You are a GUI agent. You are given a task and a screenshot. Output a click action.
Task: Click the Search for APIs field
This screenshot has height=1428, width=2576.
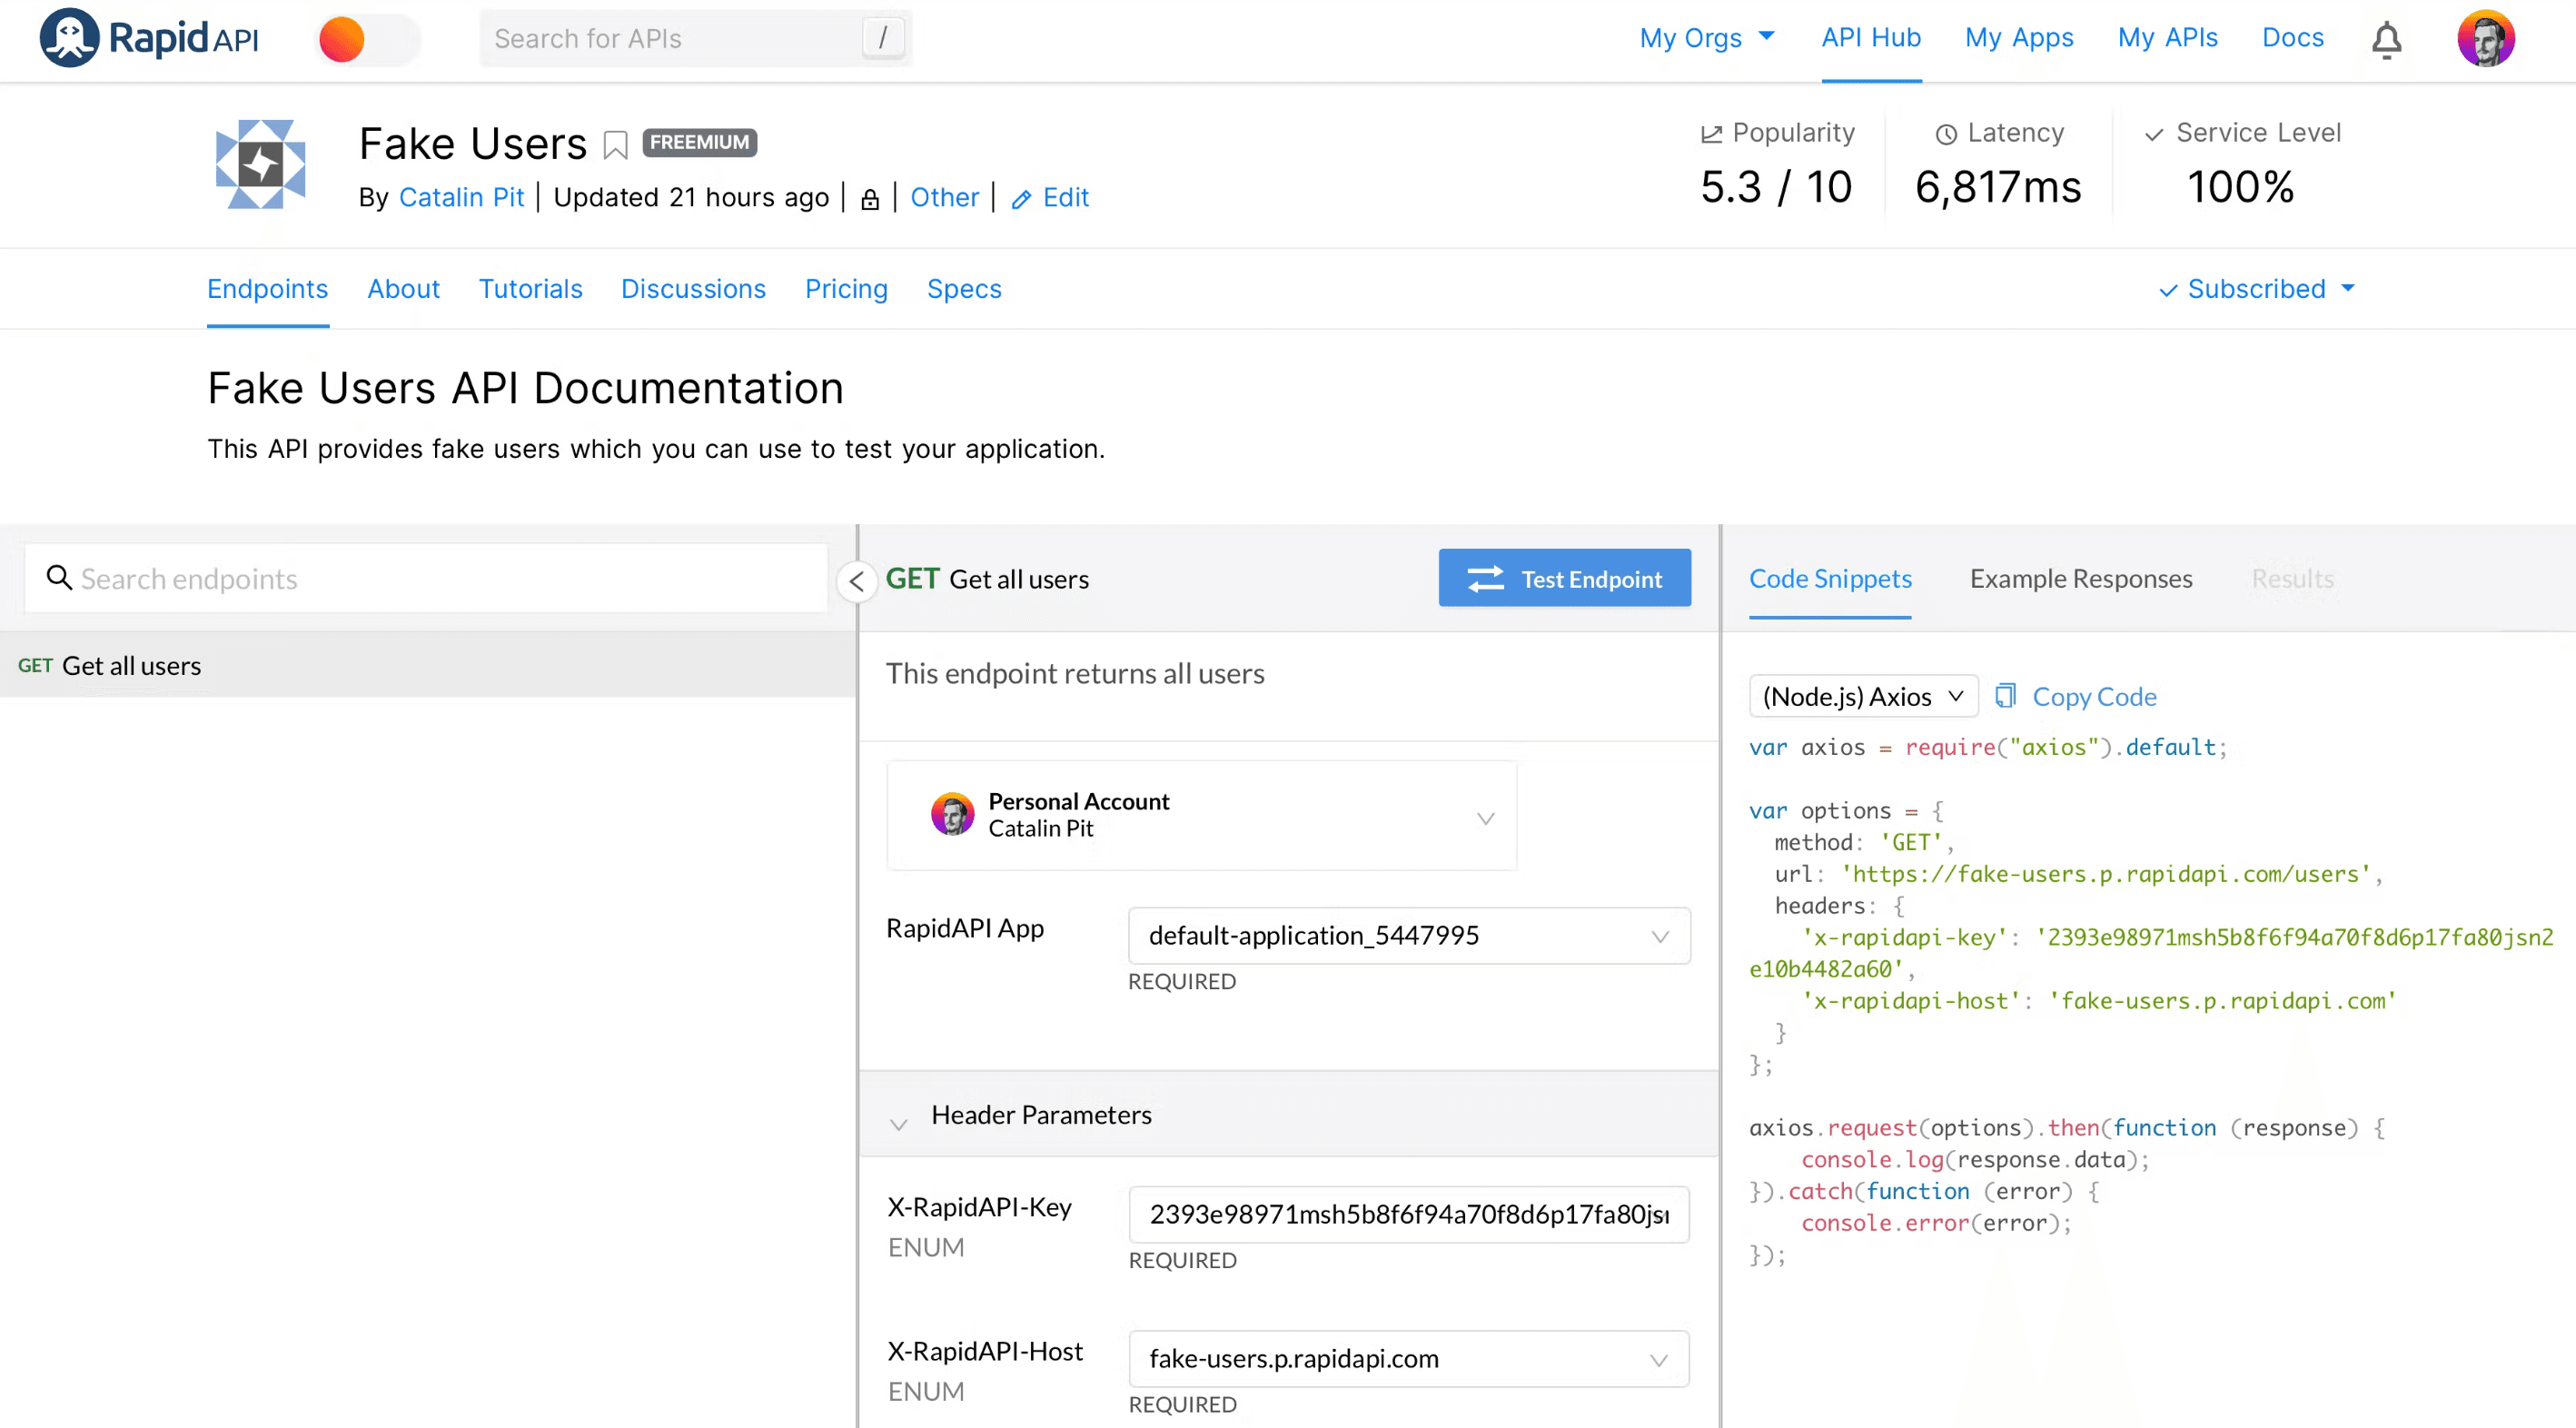696,38
